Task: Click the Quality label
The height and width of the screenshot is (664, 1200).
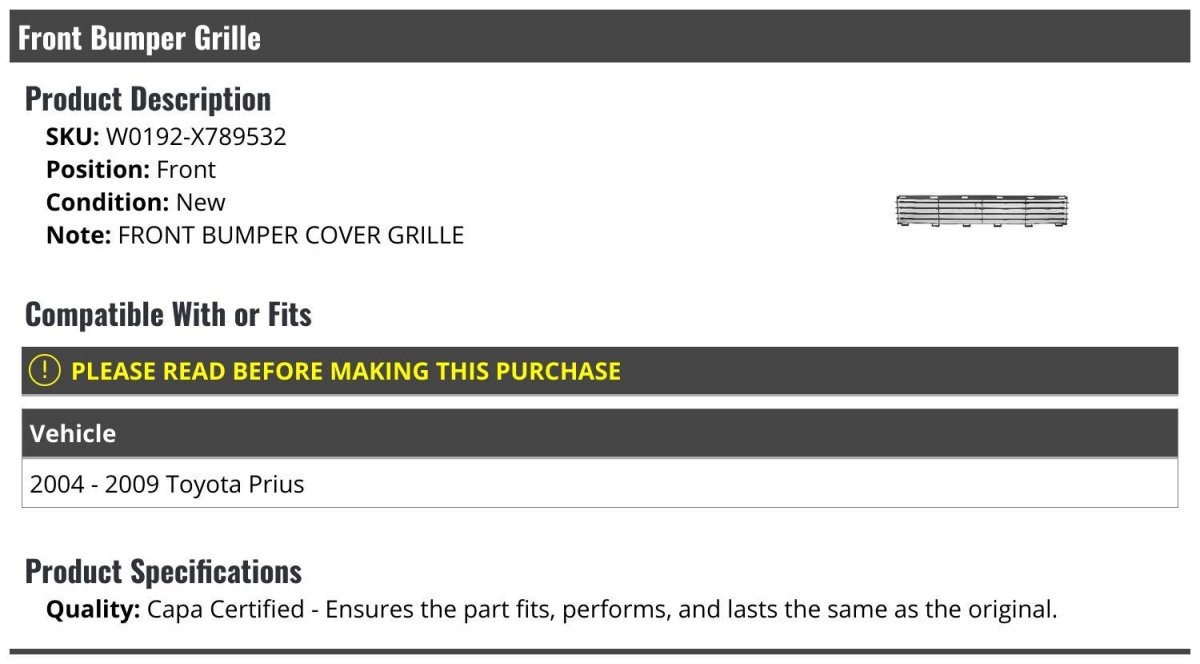Action: point(93,609)
